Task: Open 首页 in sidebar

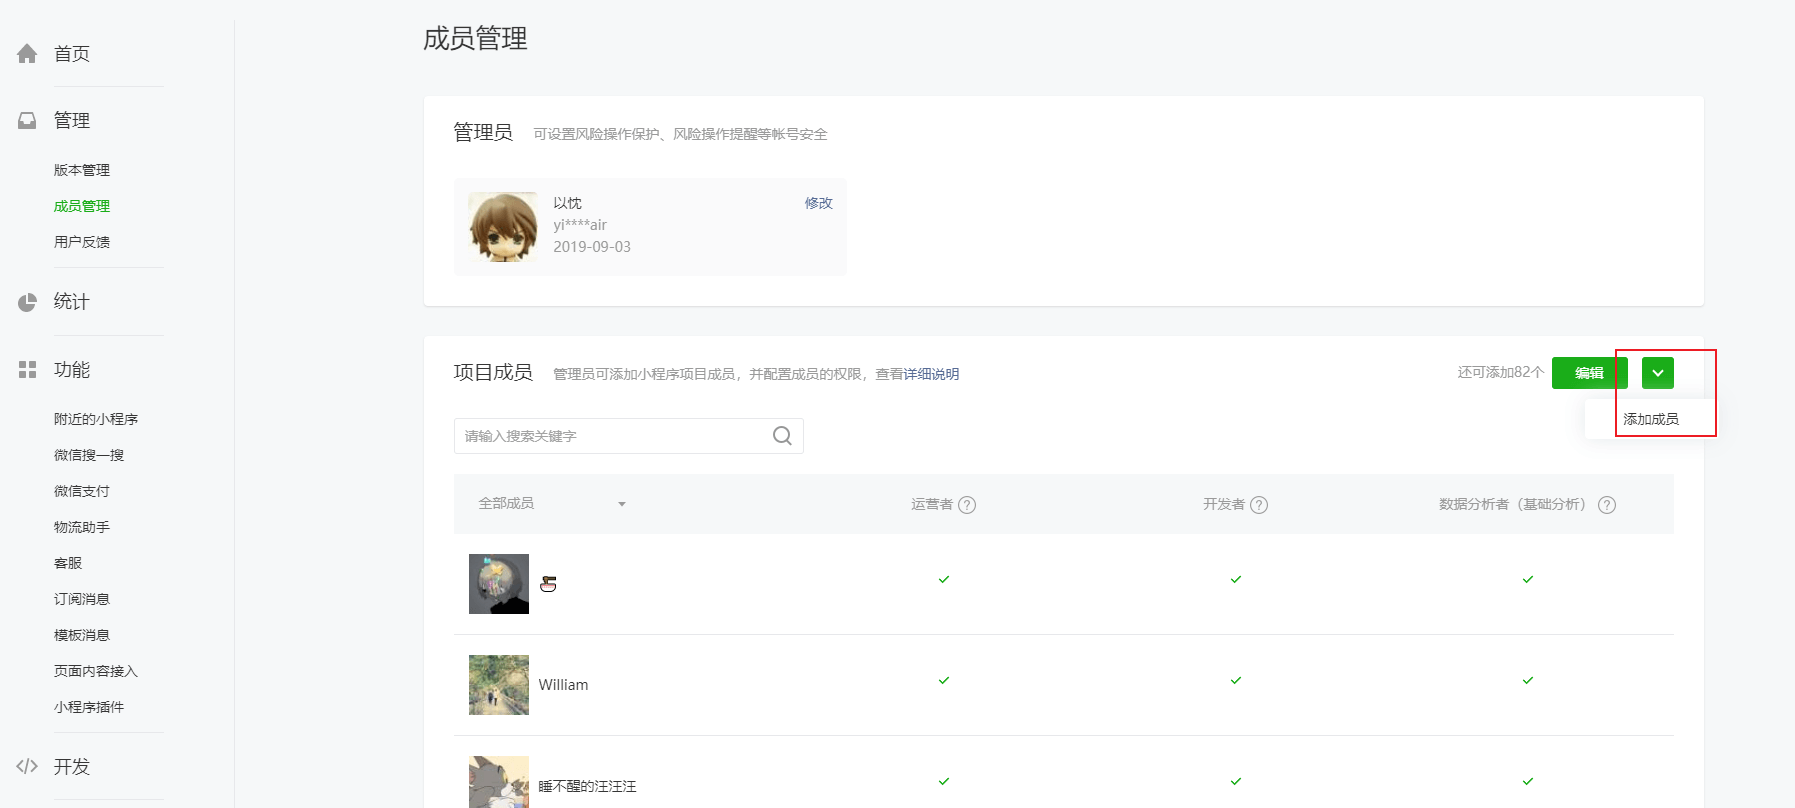Action: click(x=72, y=54)
